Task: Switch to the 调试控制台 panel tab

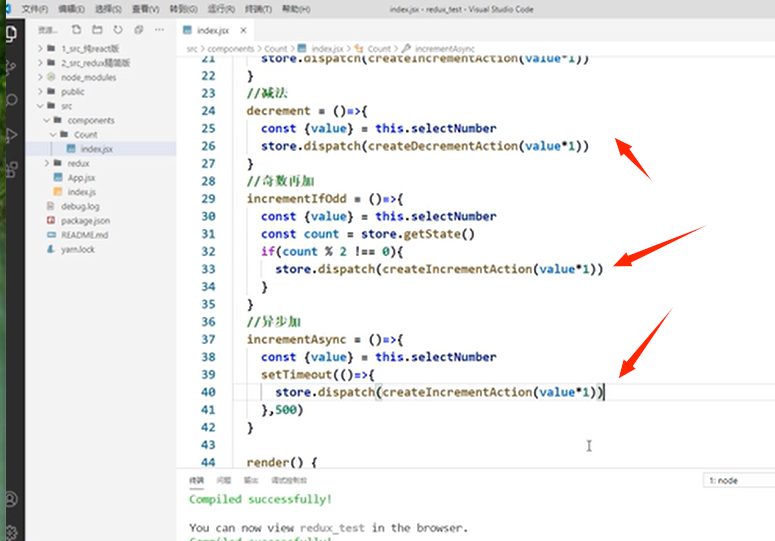Action: pos(289,480)
